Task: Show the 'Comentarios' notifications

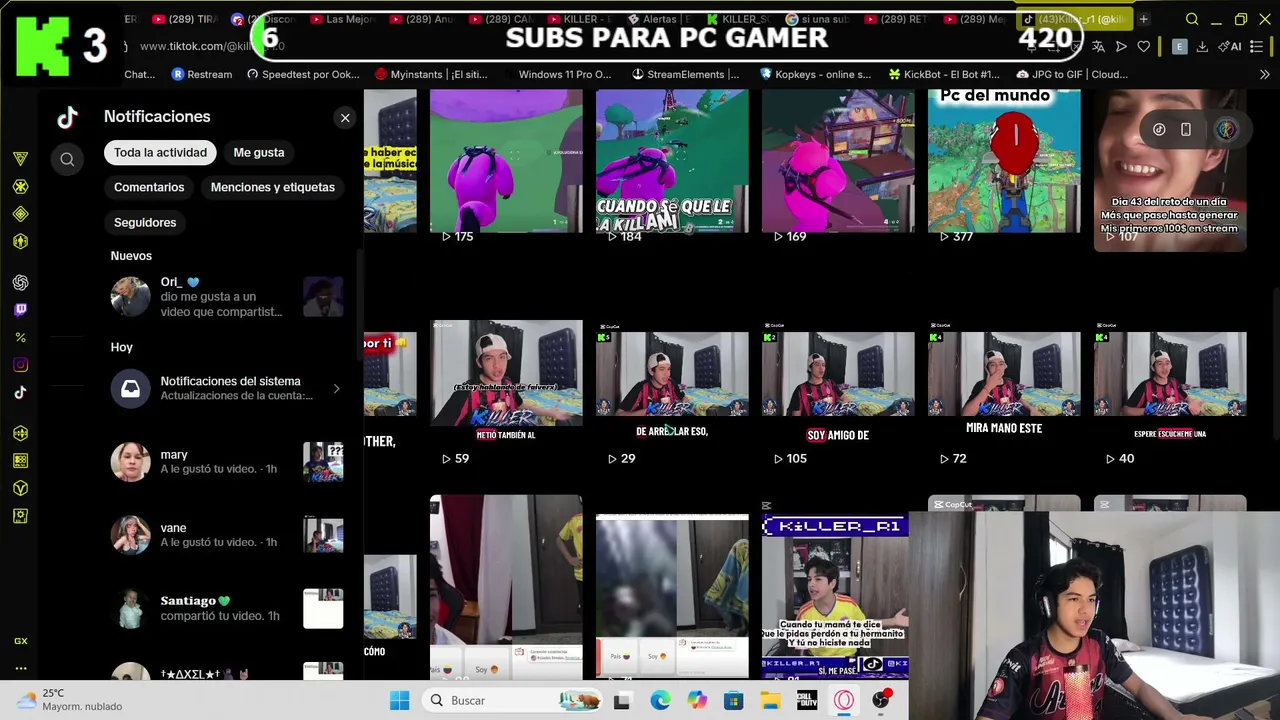Action: (x=149, y=187)
